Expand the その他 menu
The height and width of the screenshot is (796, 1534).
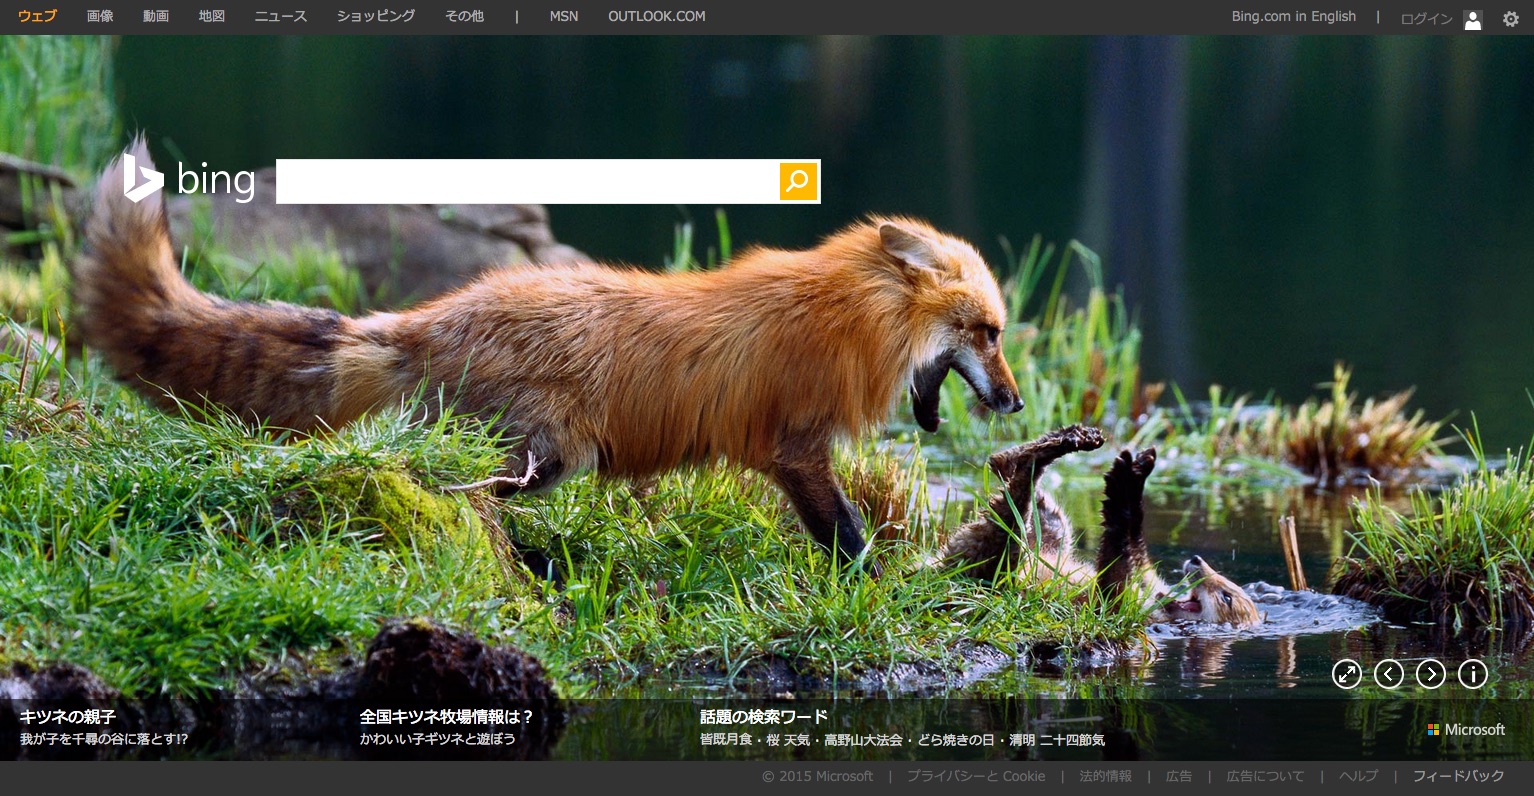tap(464, 17)
